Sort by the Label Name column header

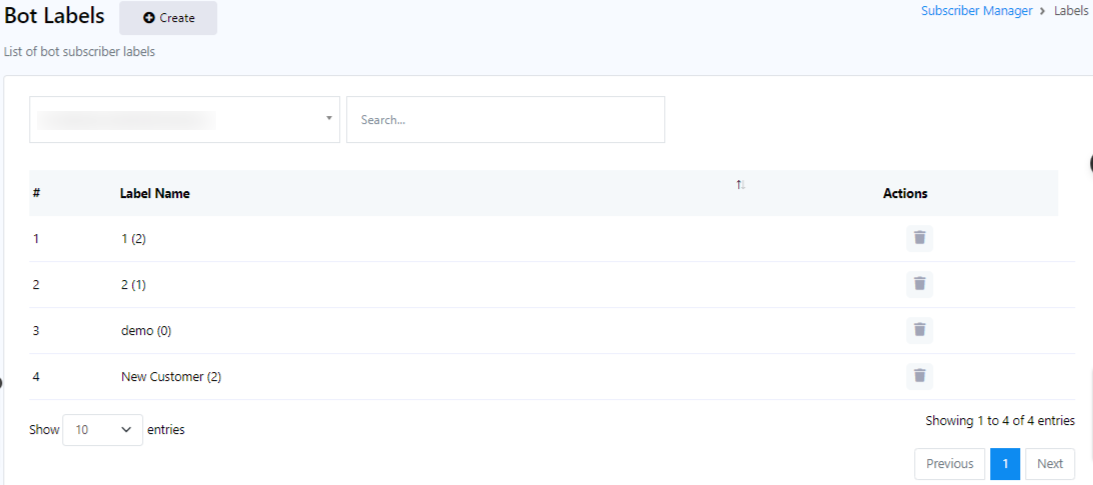(x=155, y=194)
